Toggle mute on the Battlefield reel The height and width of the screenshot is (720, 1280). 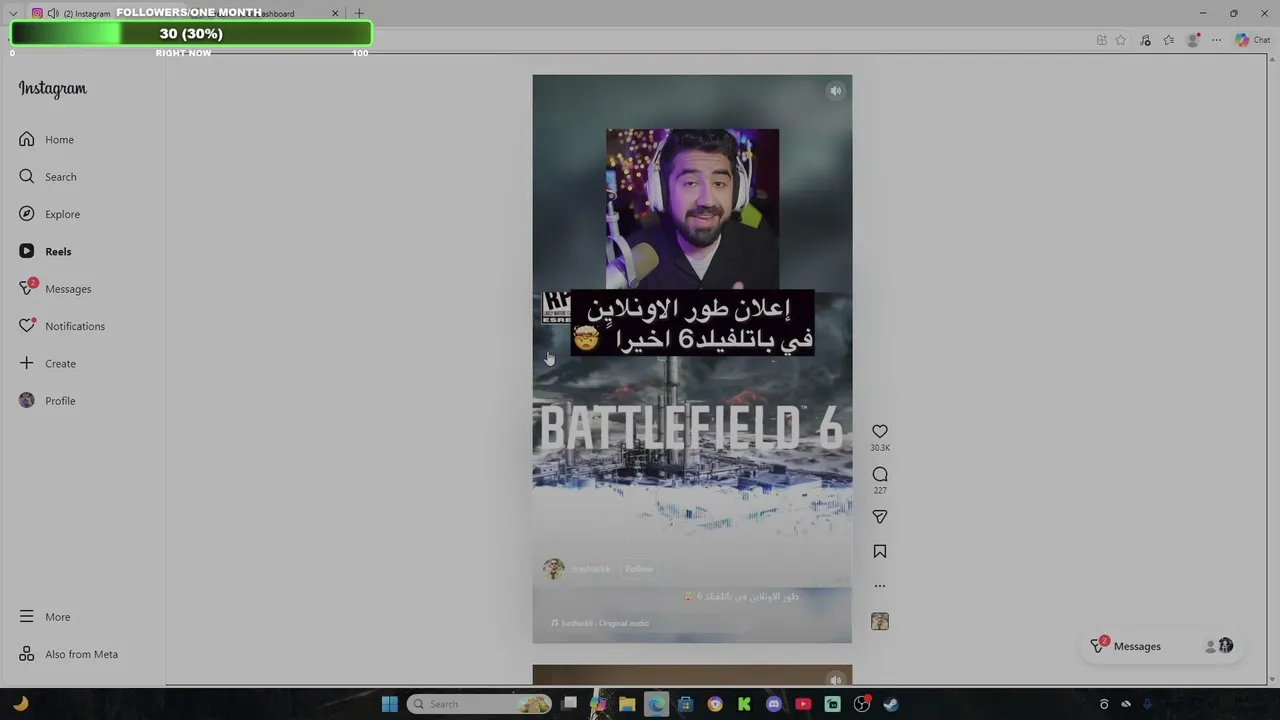[x=836, y=91]
